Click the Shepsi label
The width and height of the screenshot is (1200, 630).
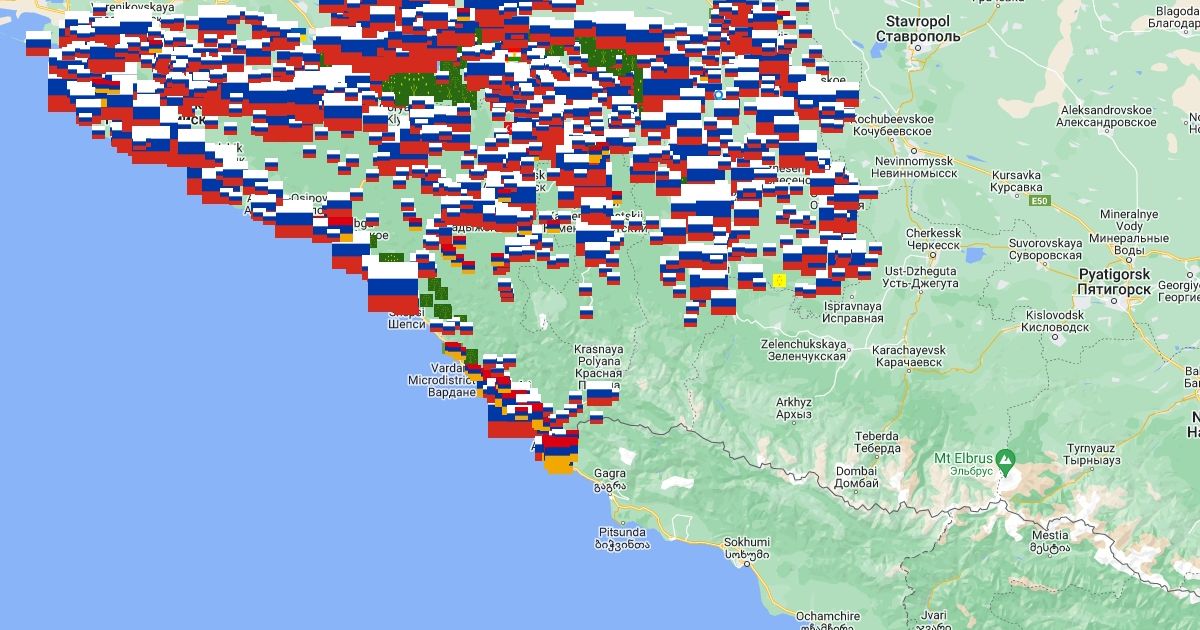pyautogui.click(x=406, y=318)
